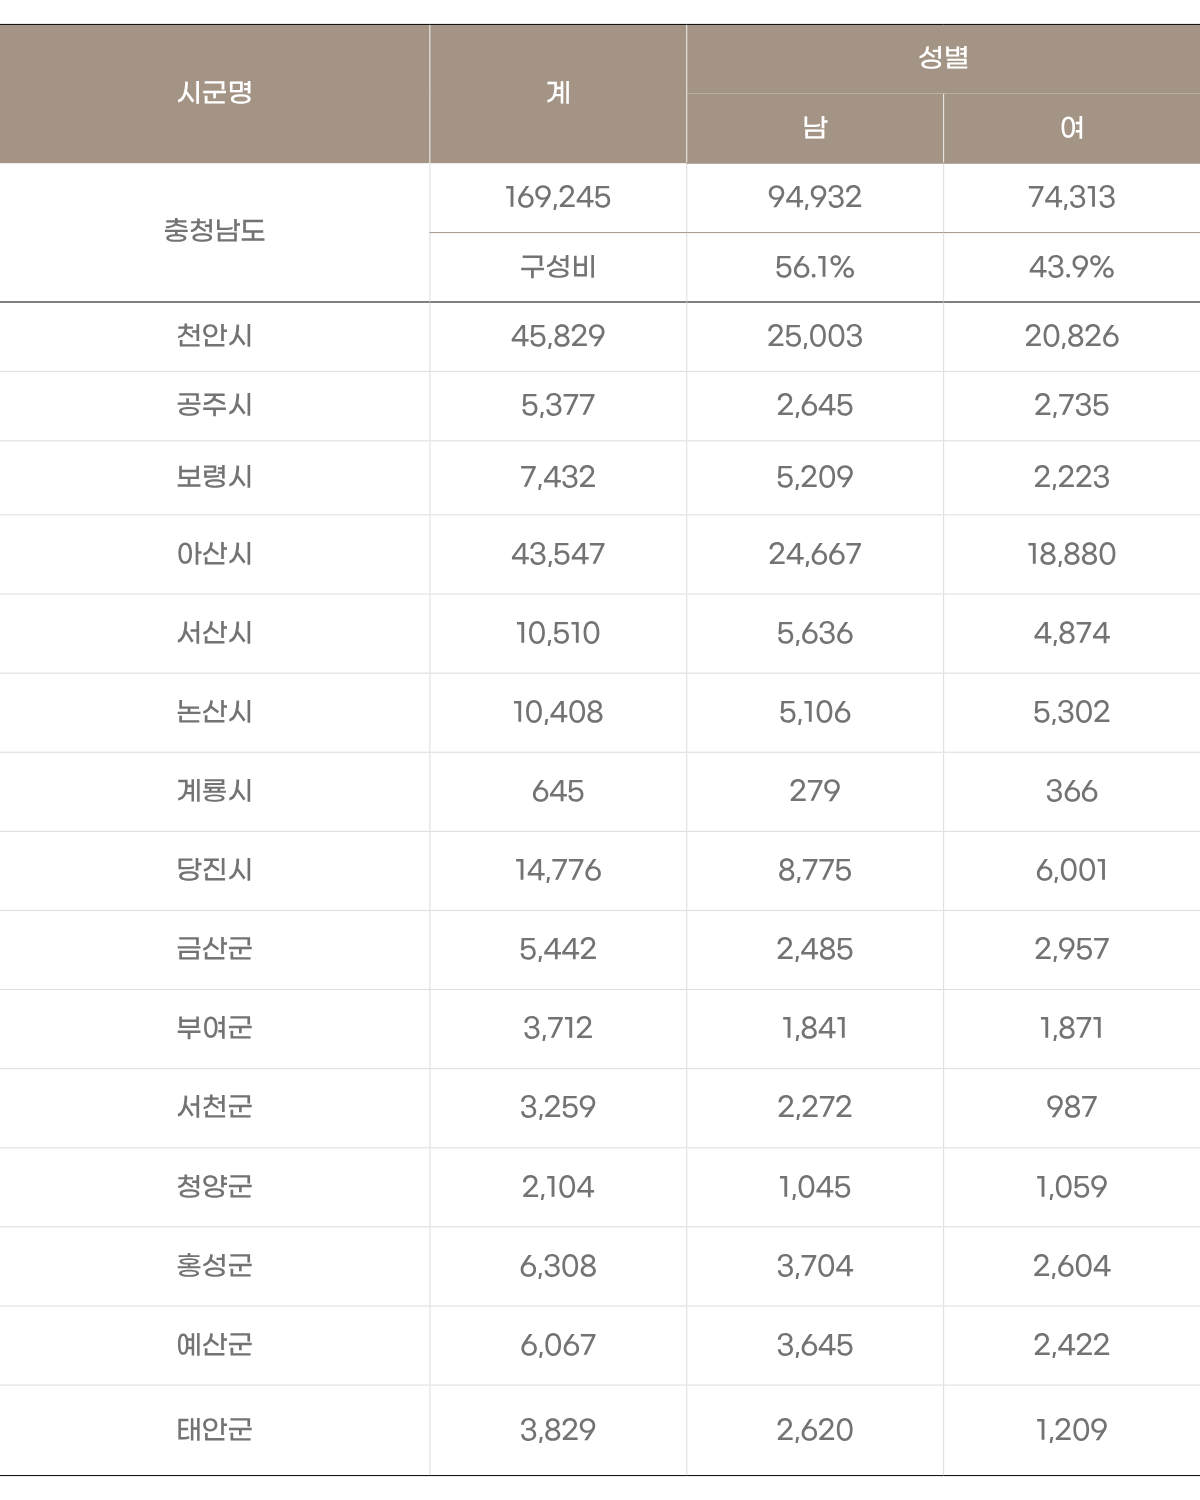Select 서천군 female count 987
Image resolution: width=1200 pixels, height=1500 pixels.
pyautogui.click(x=1072, y=1107)
